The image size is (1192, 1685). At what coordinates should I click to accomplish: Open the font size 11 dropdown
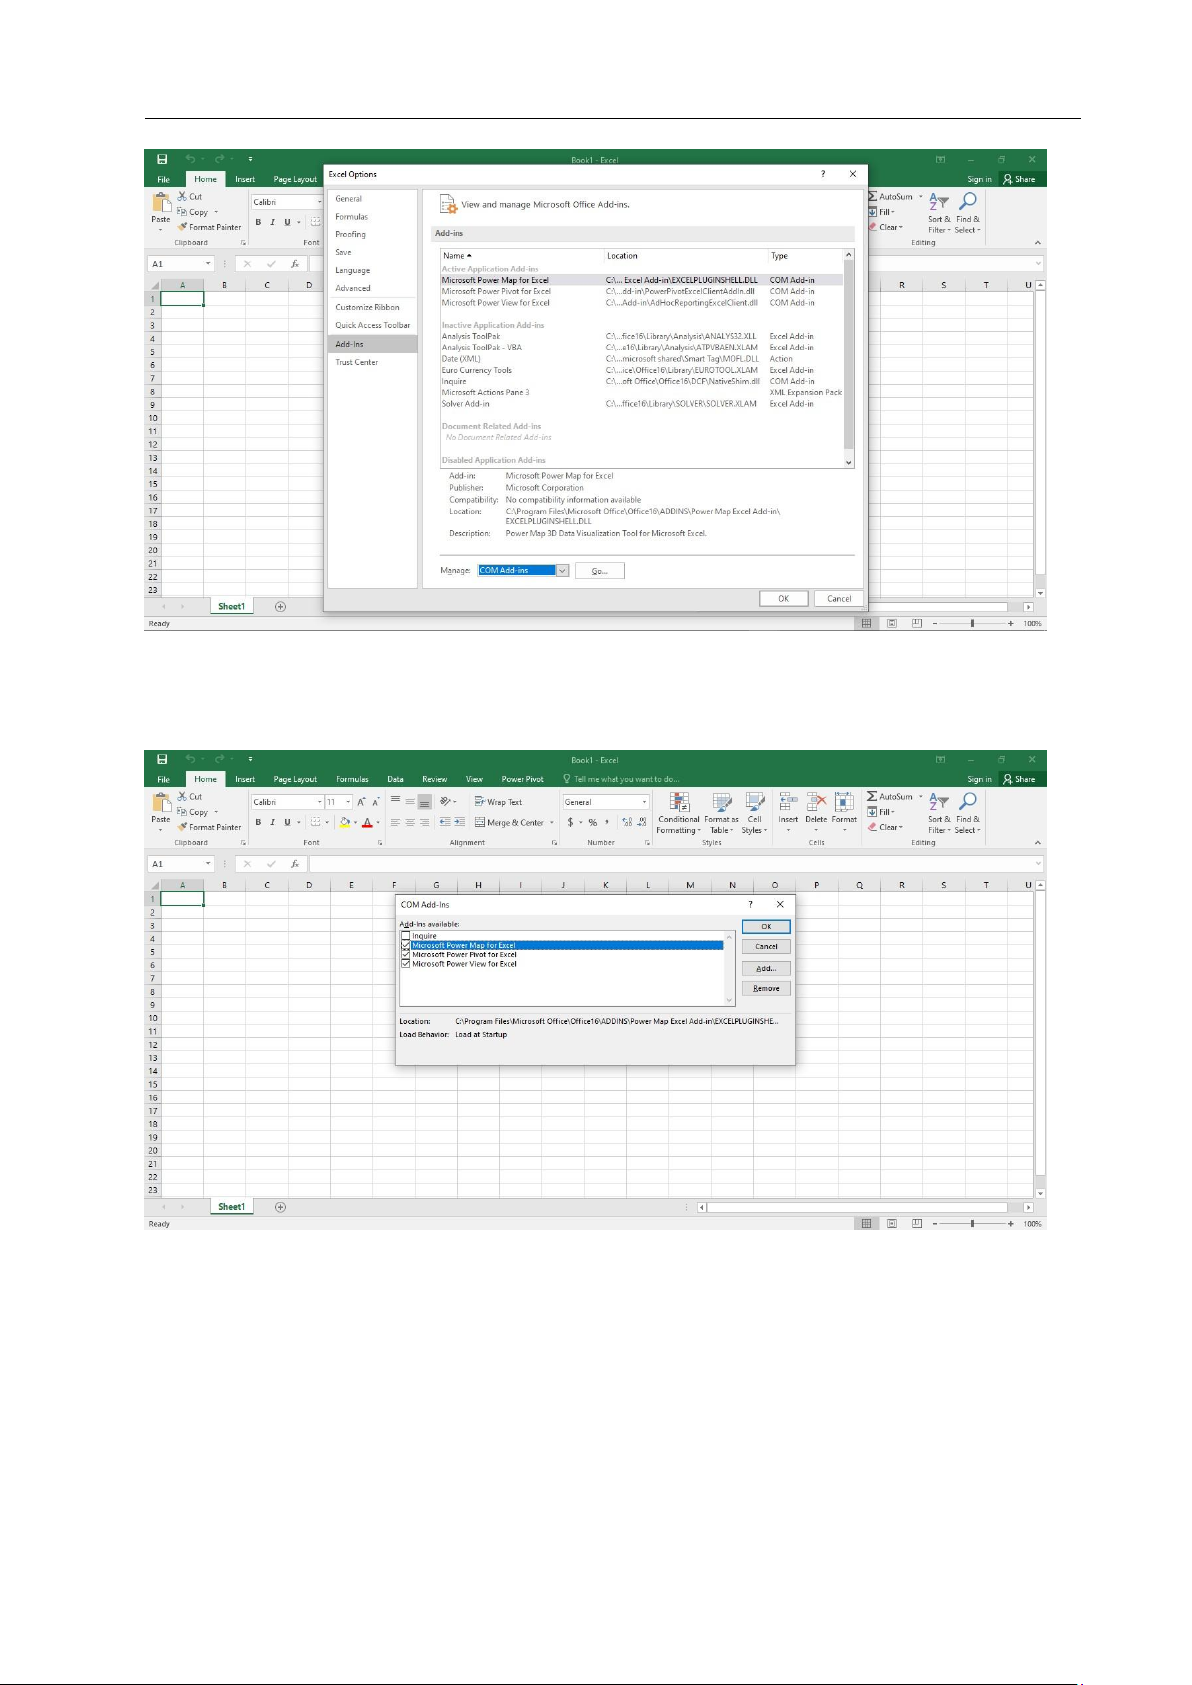pyautogui.click(x=348, y=802)
